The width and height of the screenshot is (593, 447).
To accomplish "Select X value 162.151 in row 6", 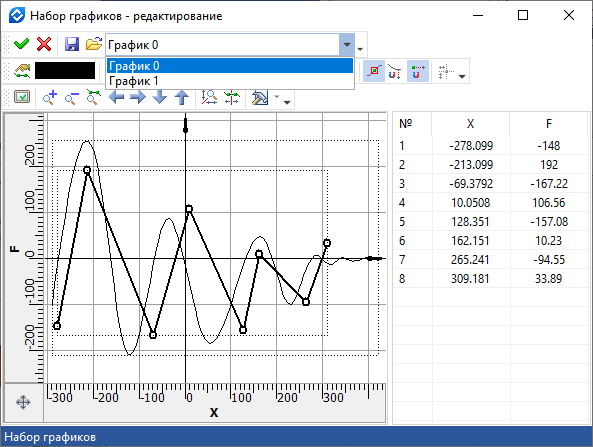I will [471, 241].
